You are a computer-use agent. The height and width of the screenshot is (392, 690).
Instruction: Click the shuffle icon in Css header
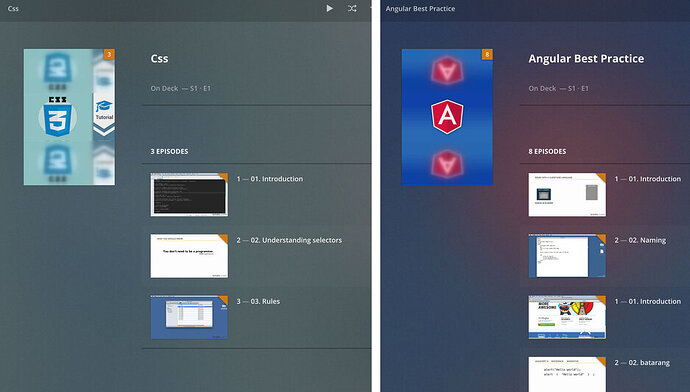coord(352,8)
